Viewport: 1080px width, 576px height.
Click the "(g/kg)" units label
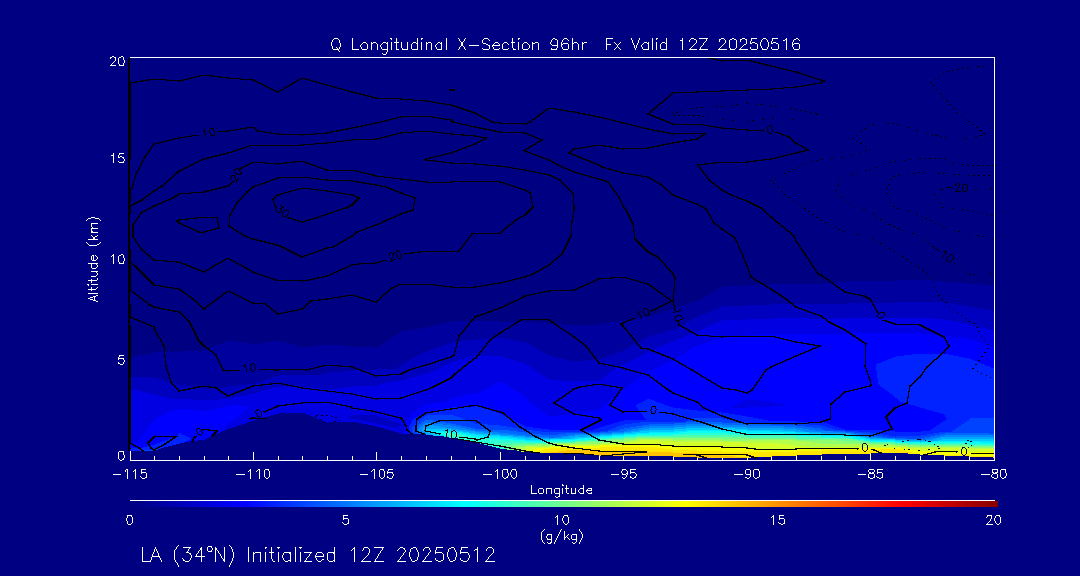561,537
